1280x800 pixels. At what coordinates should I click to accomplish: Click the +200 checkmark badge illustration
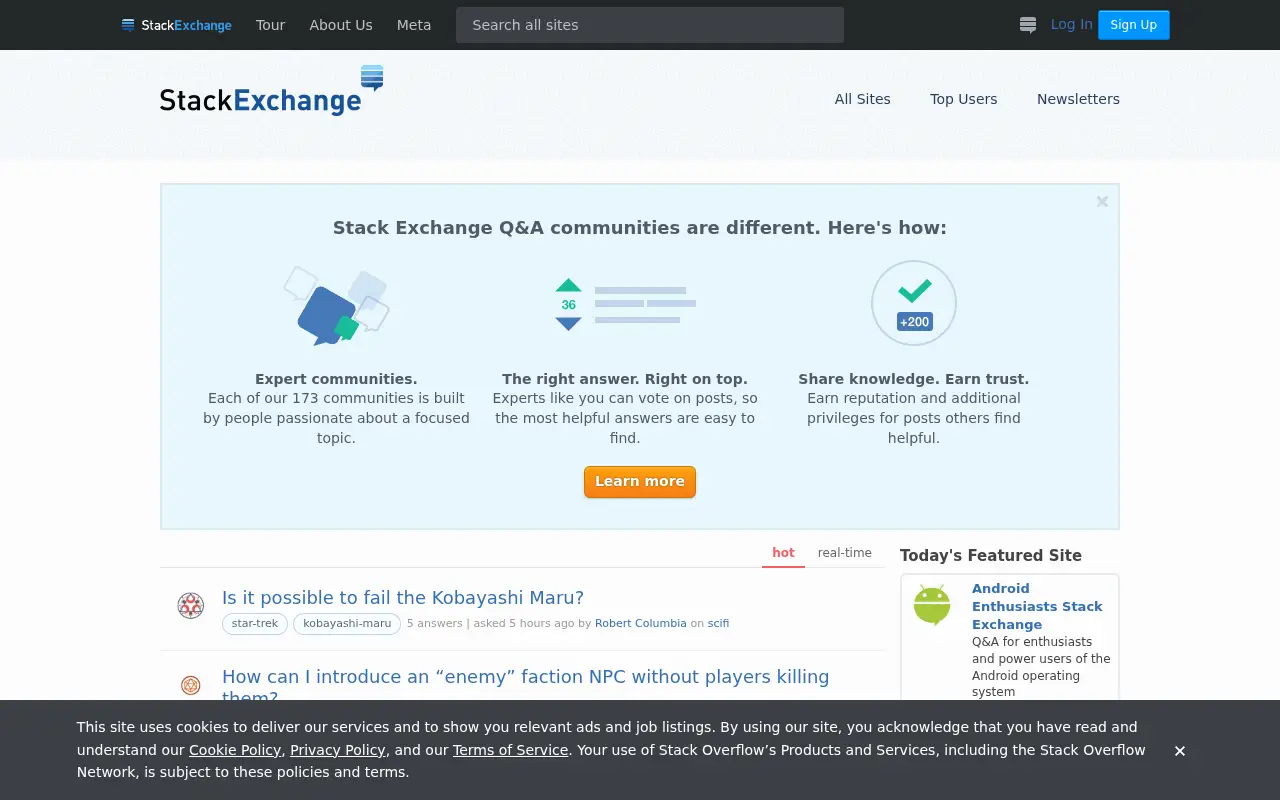(914, 303)
